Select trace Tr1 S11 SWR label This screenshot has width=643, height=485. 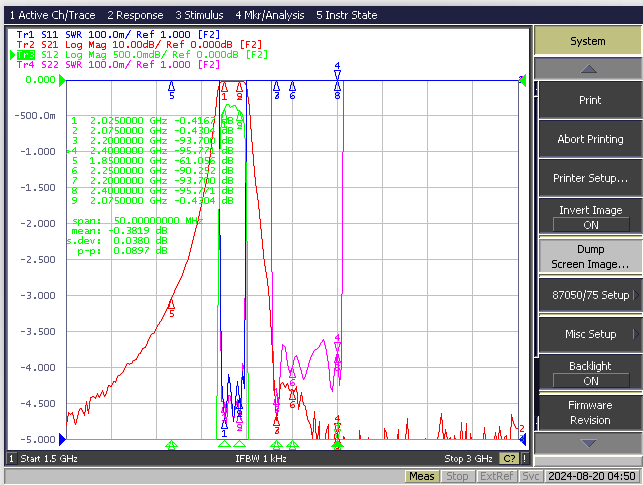pos(118,34)
